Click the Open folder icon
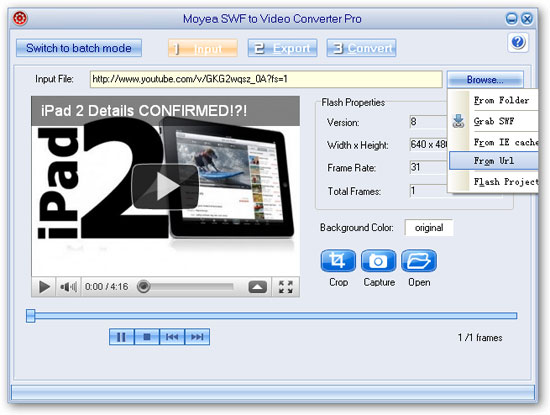The image size is (550, 415). click(x=419, y=261)
